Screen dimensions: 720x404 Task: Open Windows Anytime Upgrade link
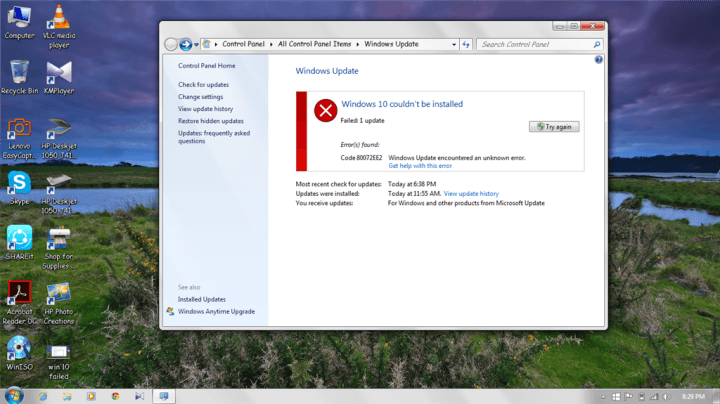pos(216,311)
